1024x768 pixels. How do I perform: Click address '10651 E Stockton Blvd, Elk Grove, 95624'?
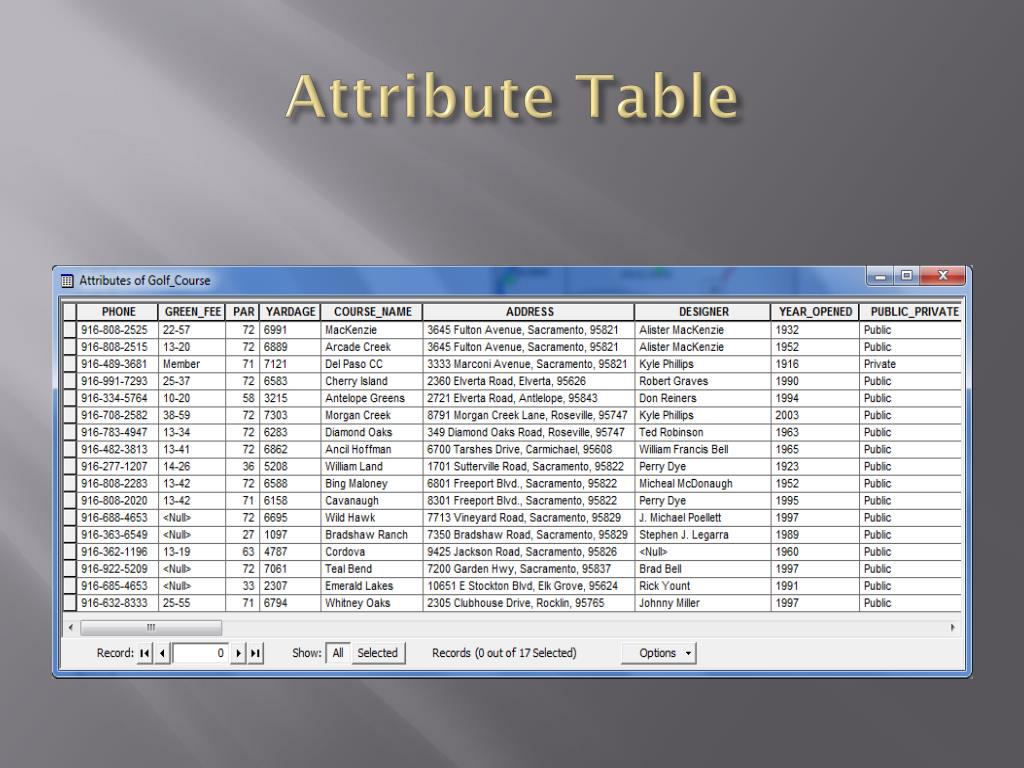(528, 586)
